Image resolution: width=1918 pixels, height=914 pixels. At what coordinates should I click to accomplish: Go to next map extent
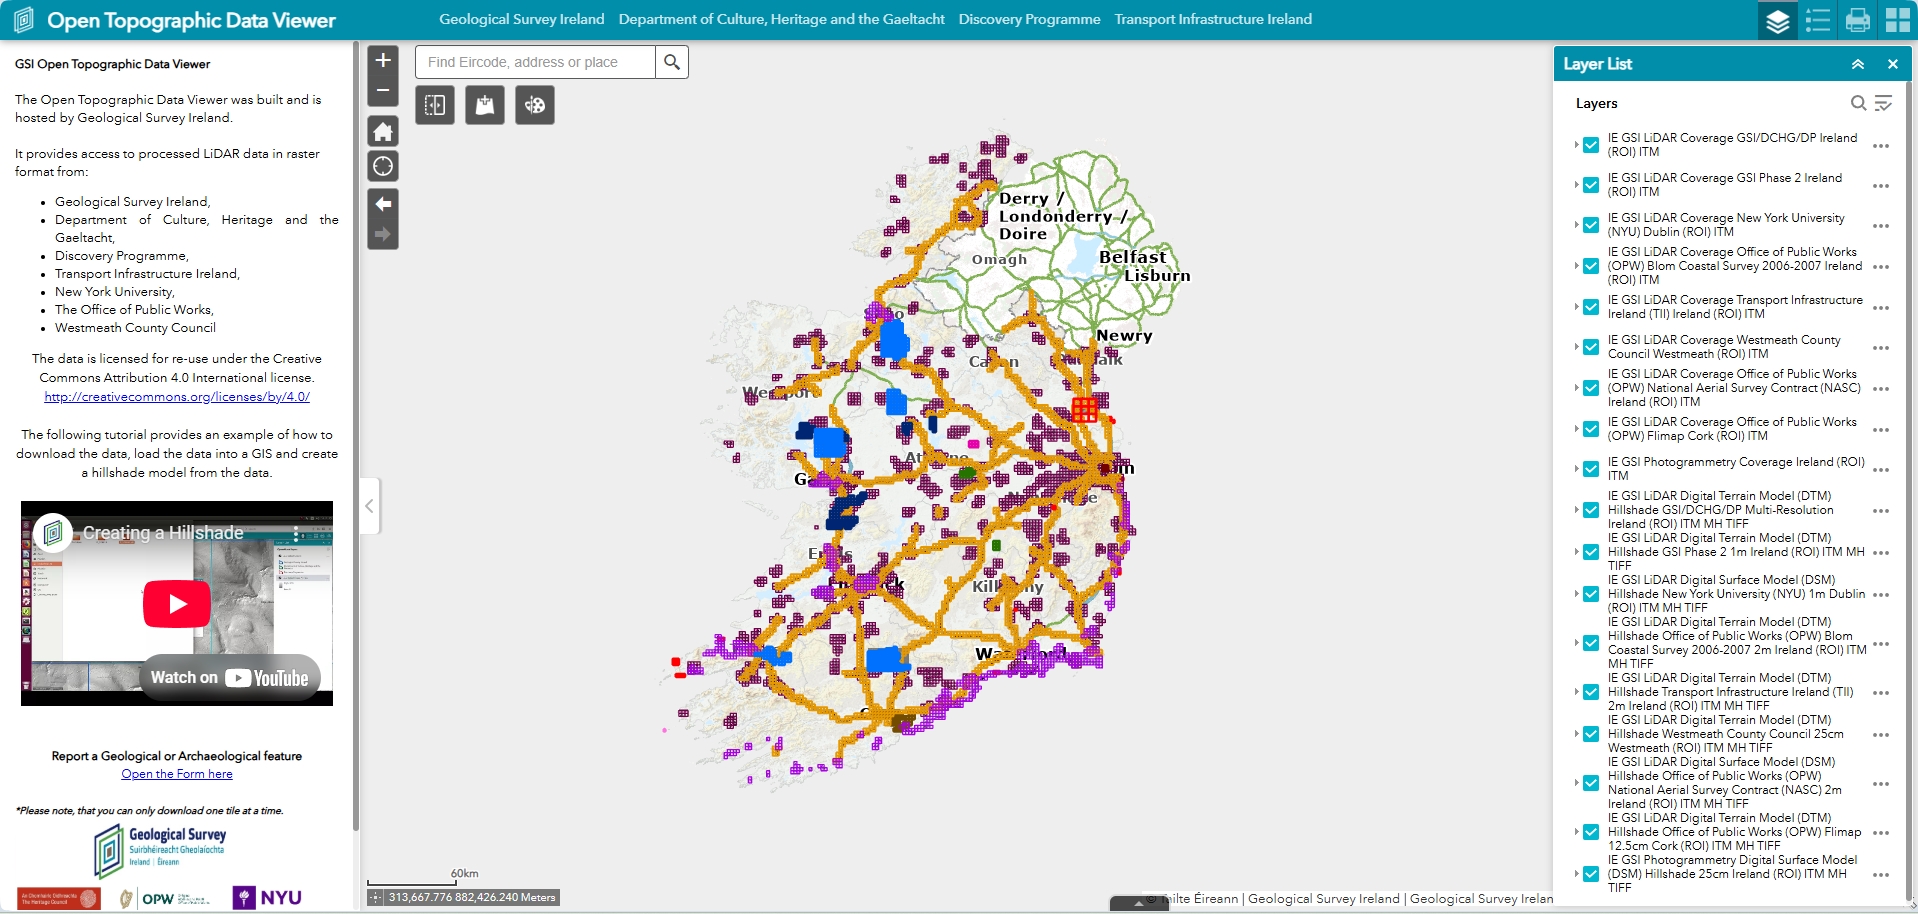(x=383, y=235)
